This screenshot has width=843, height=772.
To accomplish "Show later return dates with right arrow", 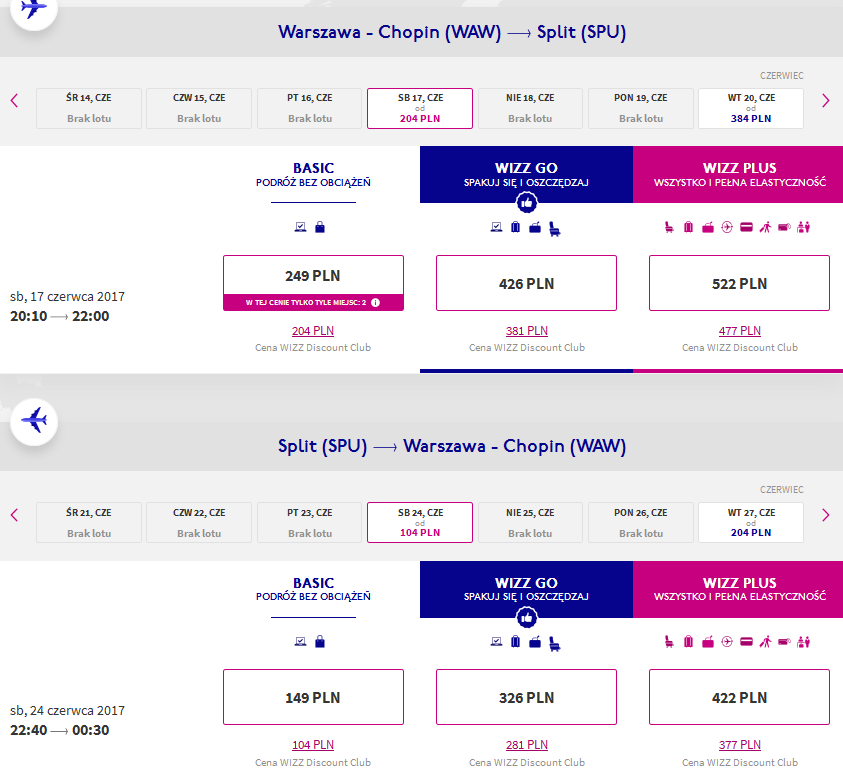I will [826, 515].
